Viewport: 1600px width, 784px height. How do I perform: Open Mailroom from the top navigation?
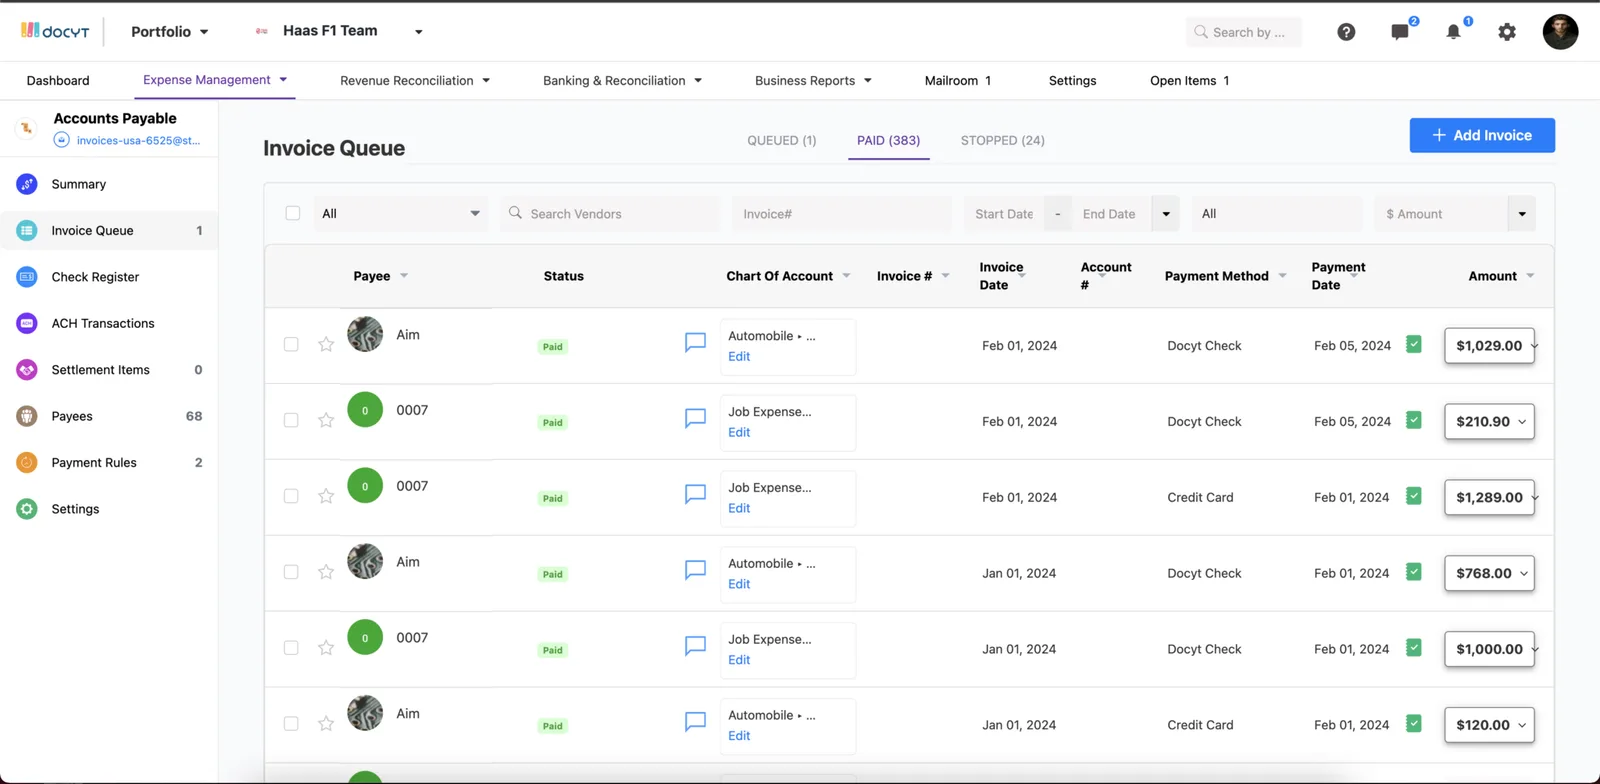tap(958, 80)
